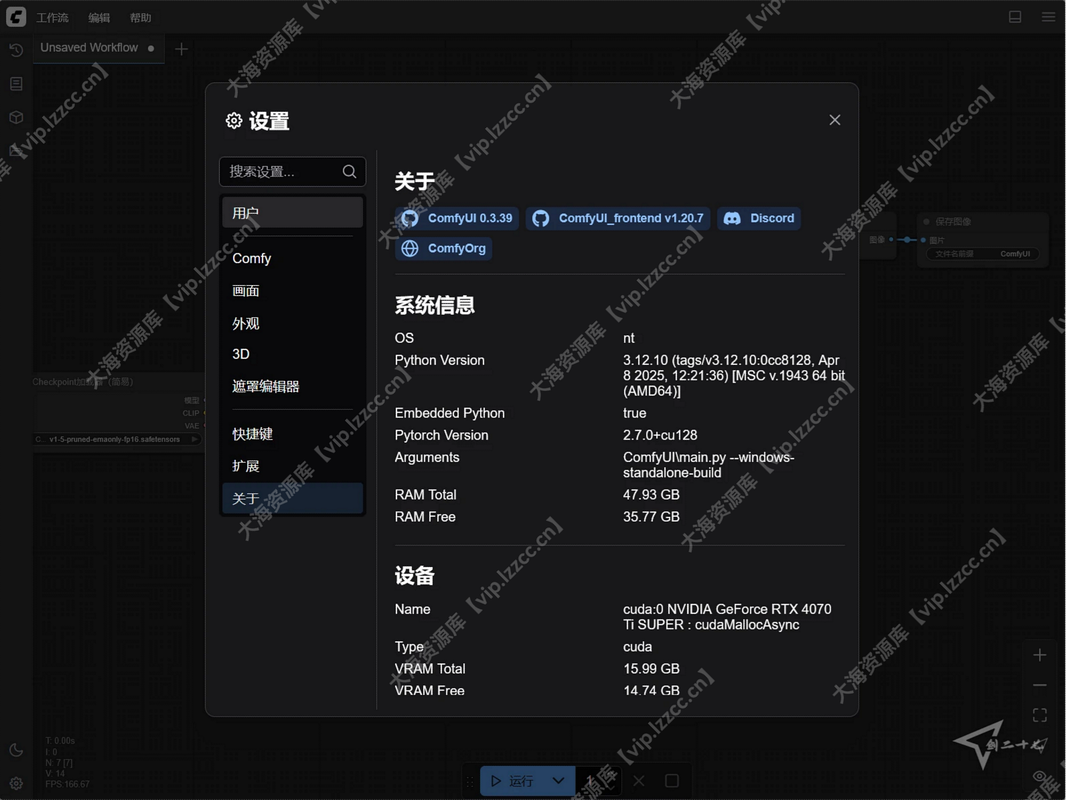Image resolution: width=1066 pixels, height=800 pixels.
Task: Click the 运行 run button
Action: [513, 781]
